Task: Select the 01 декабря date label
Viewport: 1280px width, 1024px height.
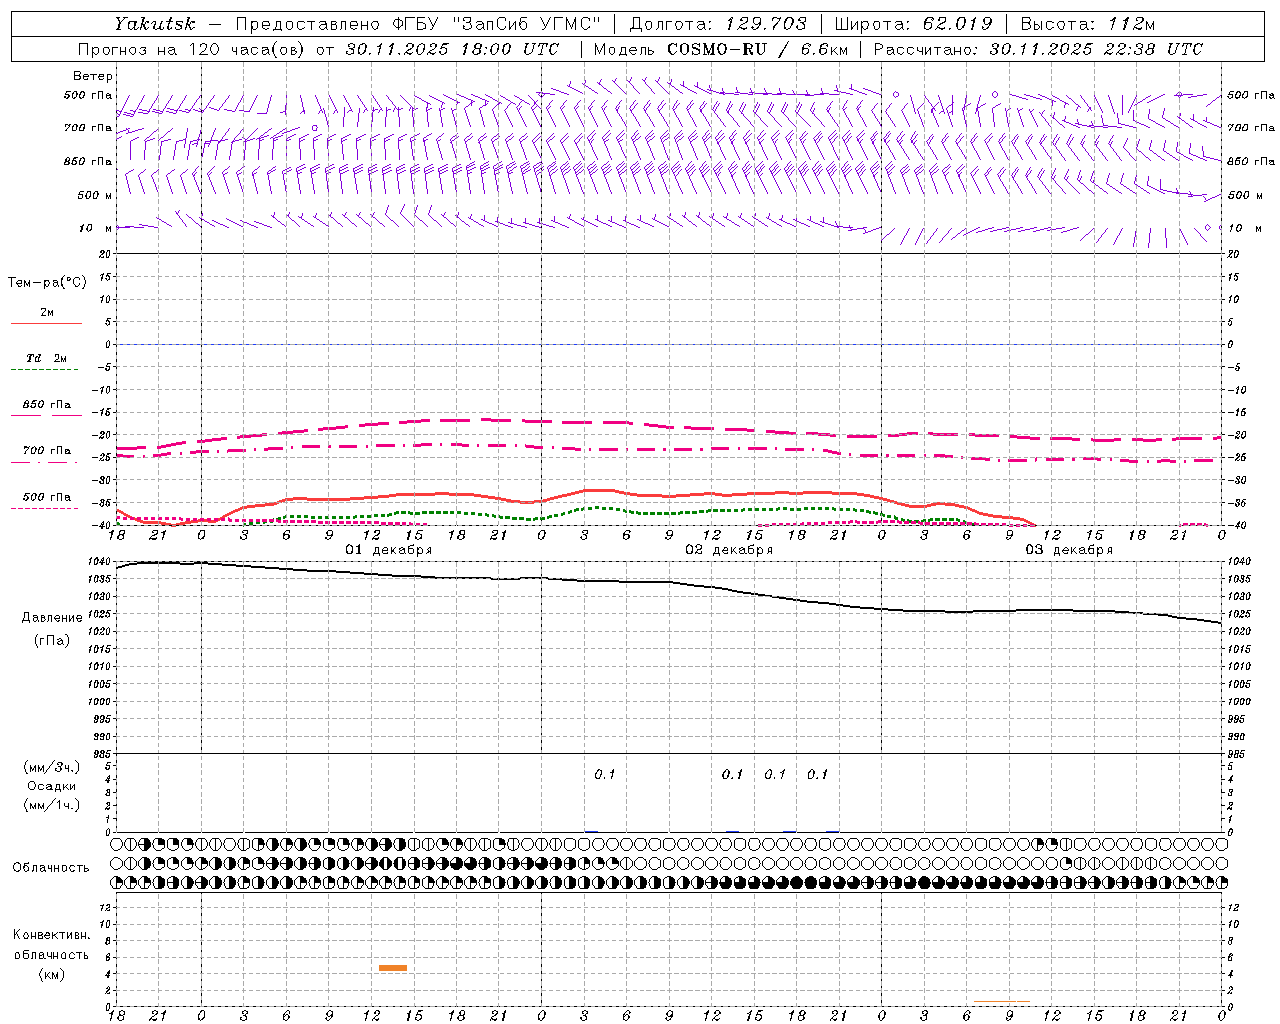Action: point(389,550)
